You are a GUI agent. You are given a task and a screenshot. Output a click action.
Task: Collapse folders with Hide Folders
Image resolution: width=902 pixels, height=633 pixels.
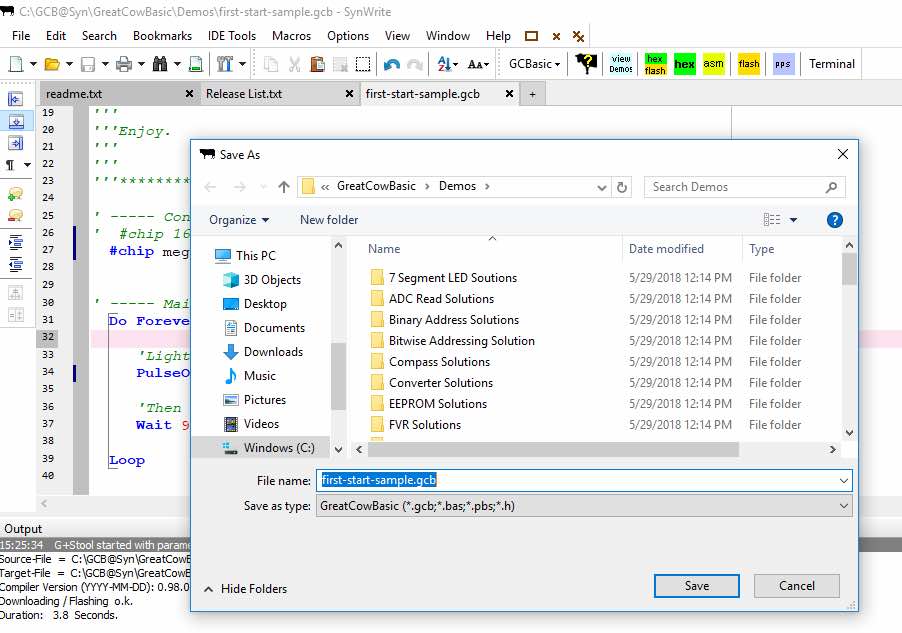click(246, 589)
